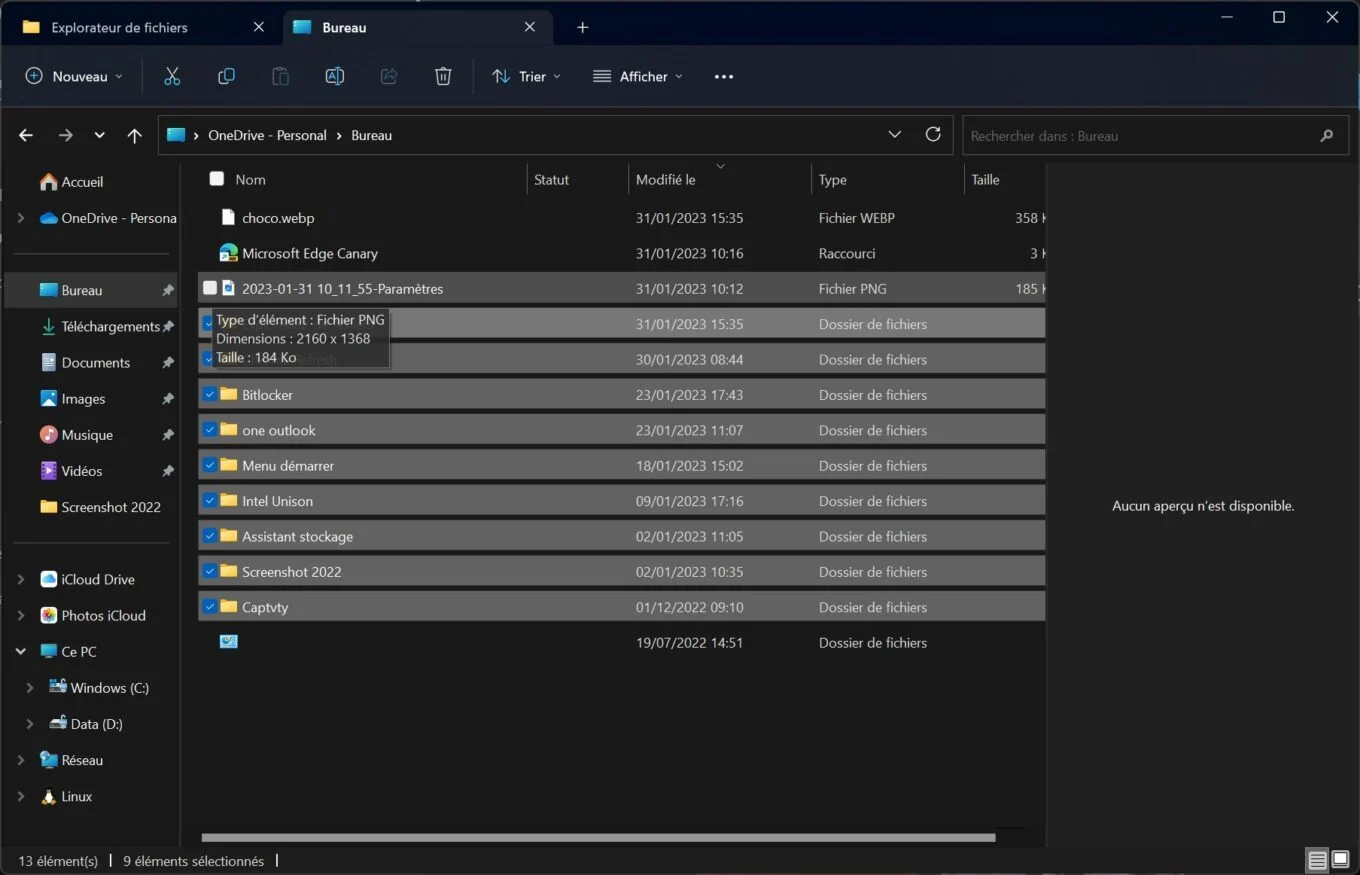This screenshot has width=1360, height=875.
Task: Click the Intel Unison folder icon
Action: 228,500
